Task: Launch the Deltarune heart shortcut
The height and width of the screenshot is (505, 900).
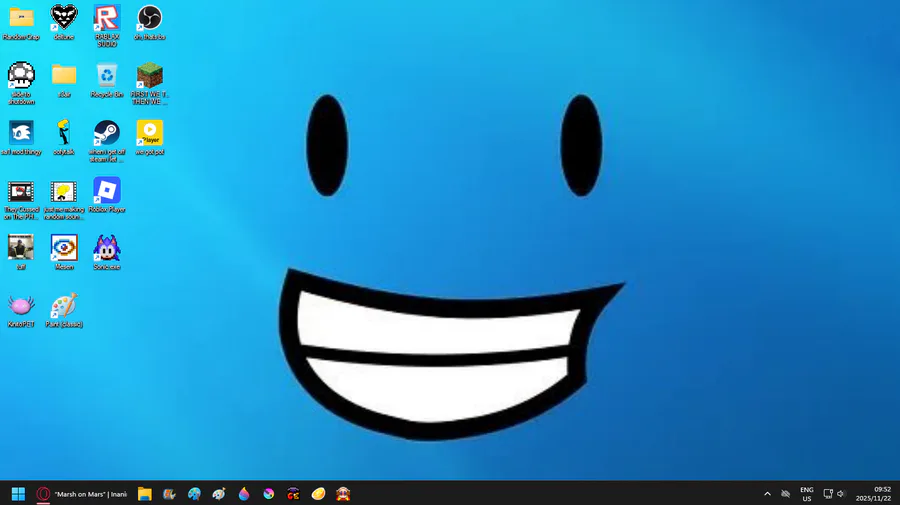Action: tap(64, 18)
